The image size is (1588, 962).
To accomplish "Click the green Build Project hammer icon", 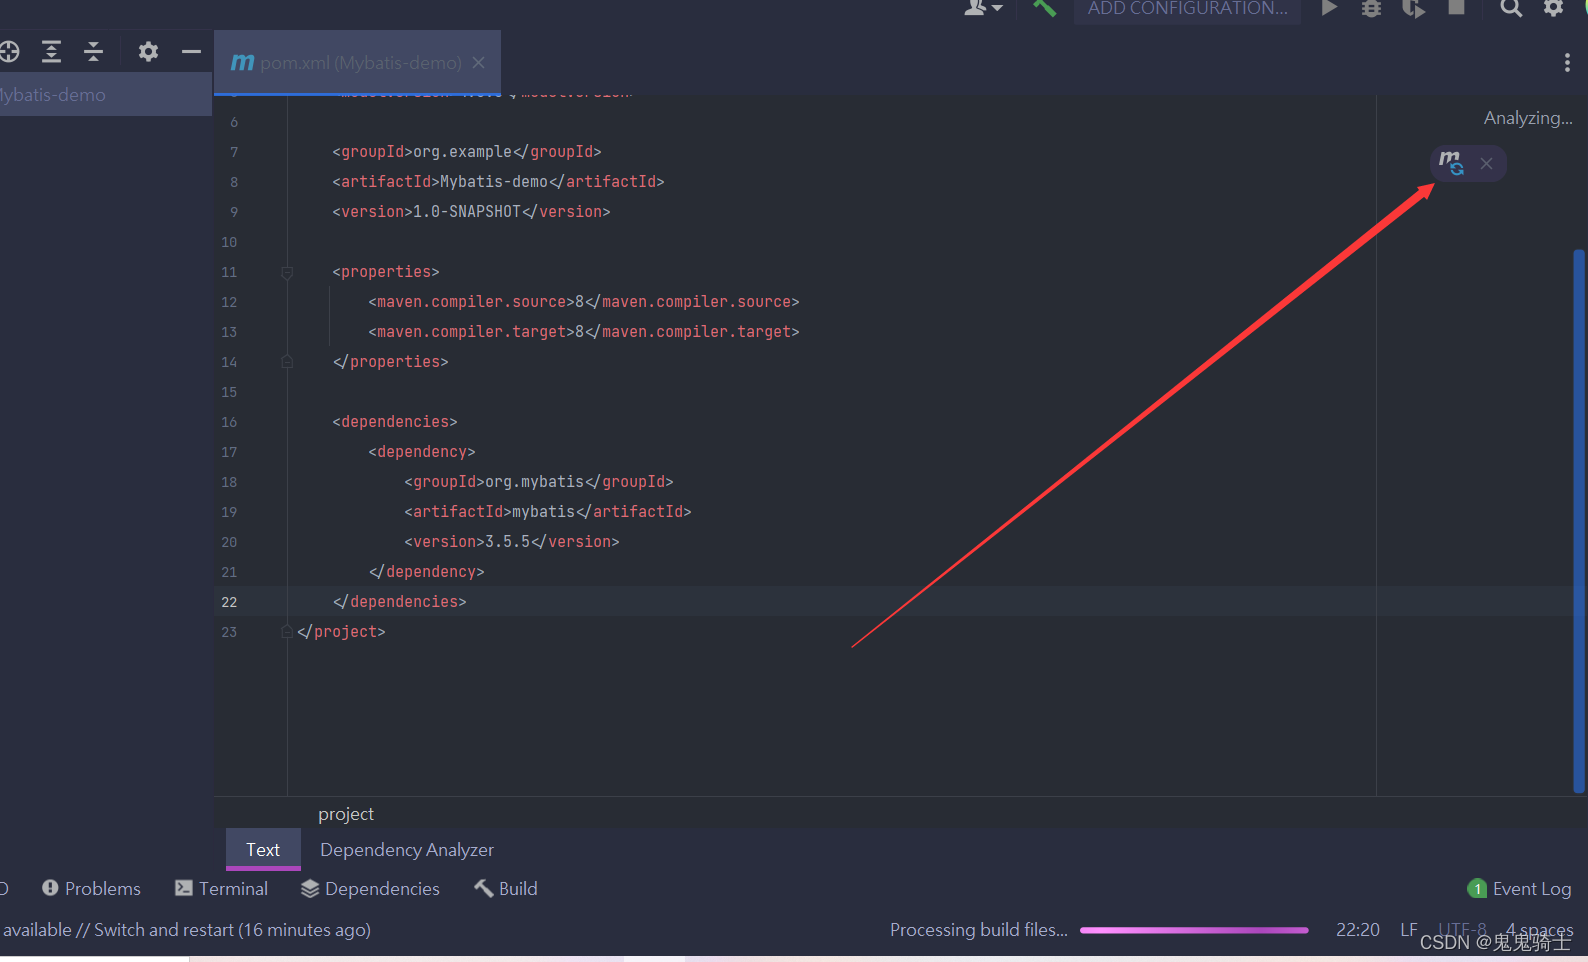I will pos(1044,8).
